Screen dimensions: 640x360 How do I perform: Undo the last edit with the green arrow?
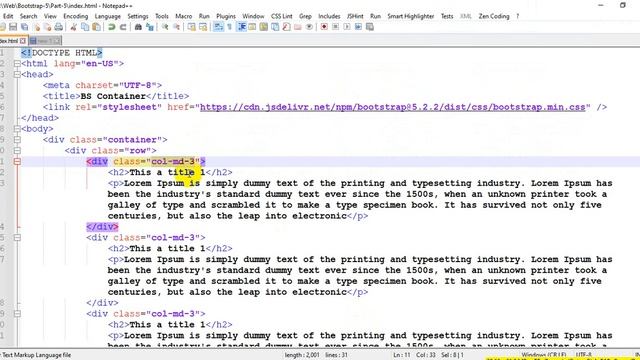click(x=111, y=27)
